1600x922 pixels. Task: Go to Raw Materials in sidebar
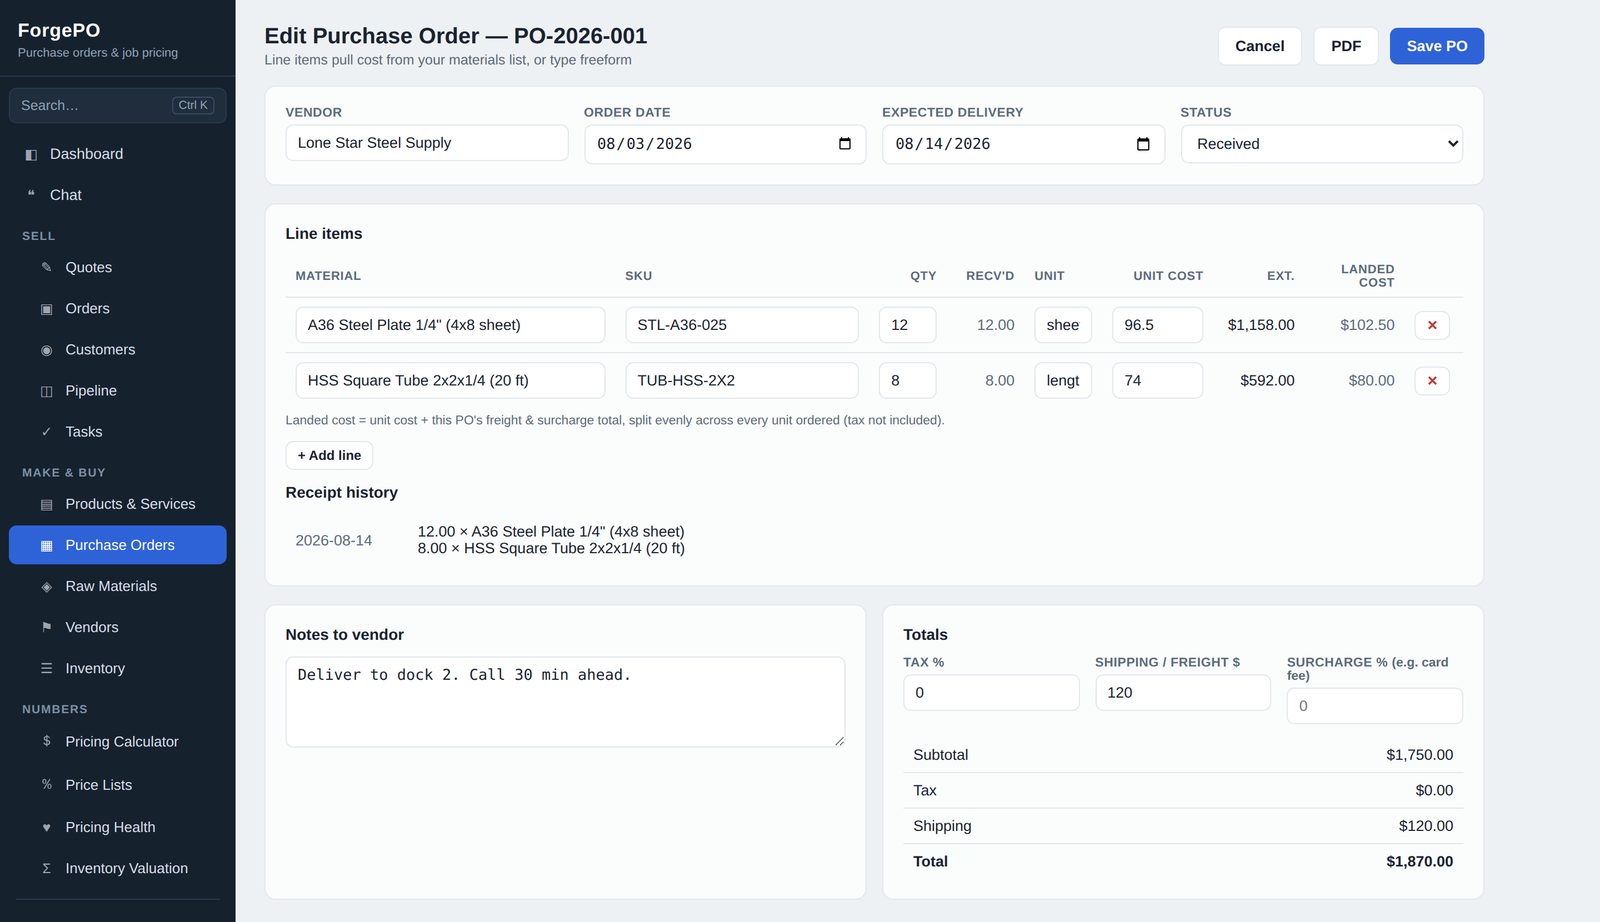tap(118, 586)
